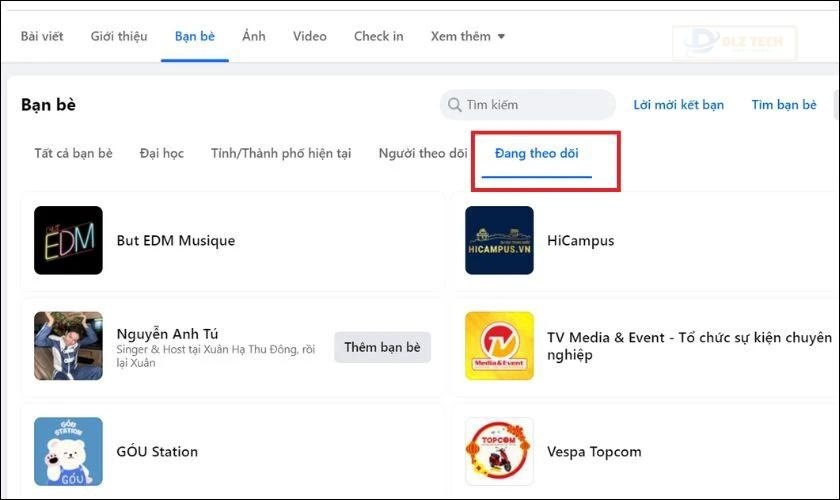
Task: Click Vespa Topcom page logo
Action: 499,451
